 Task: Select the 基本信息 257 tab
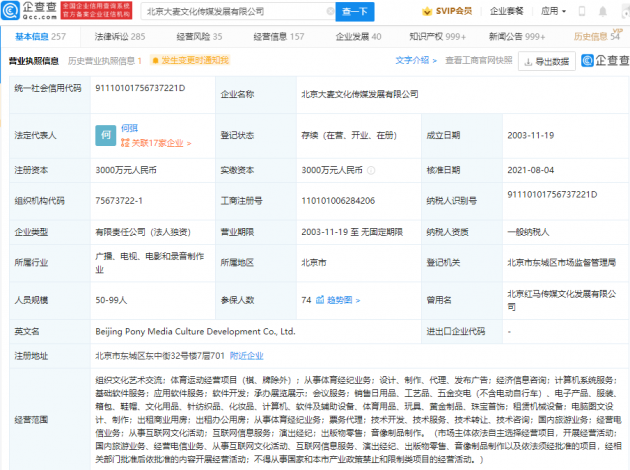(x=41, y=37)
